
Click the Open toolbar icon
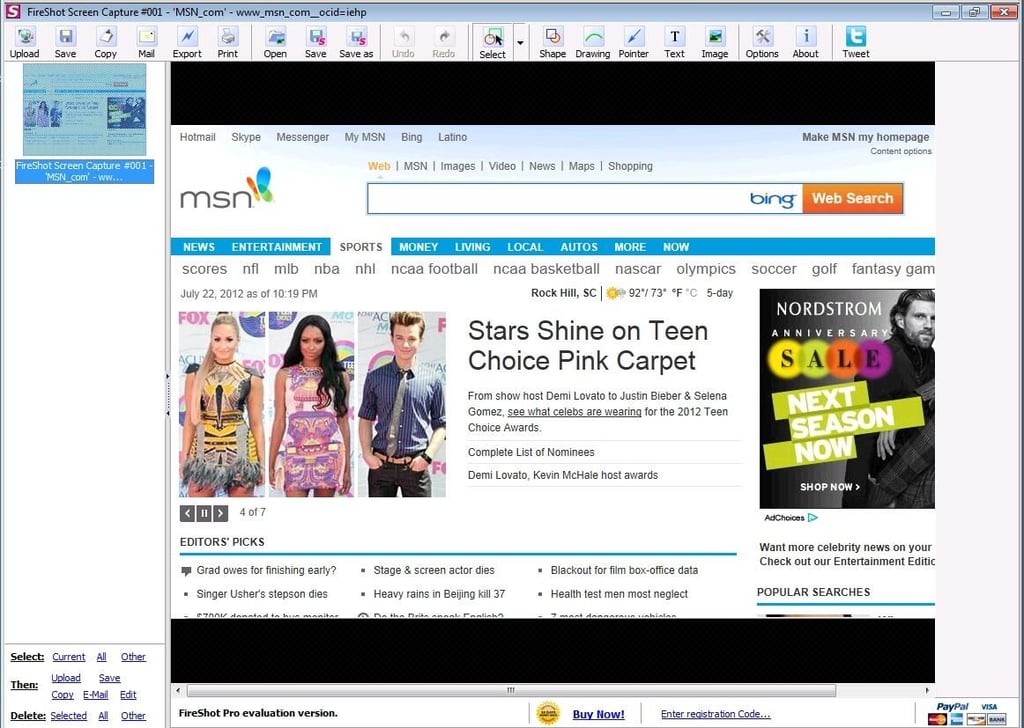click(275, 43)
